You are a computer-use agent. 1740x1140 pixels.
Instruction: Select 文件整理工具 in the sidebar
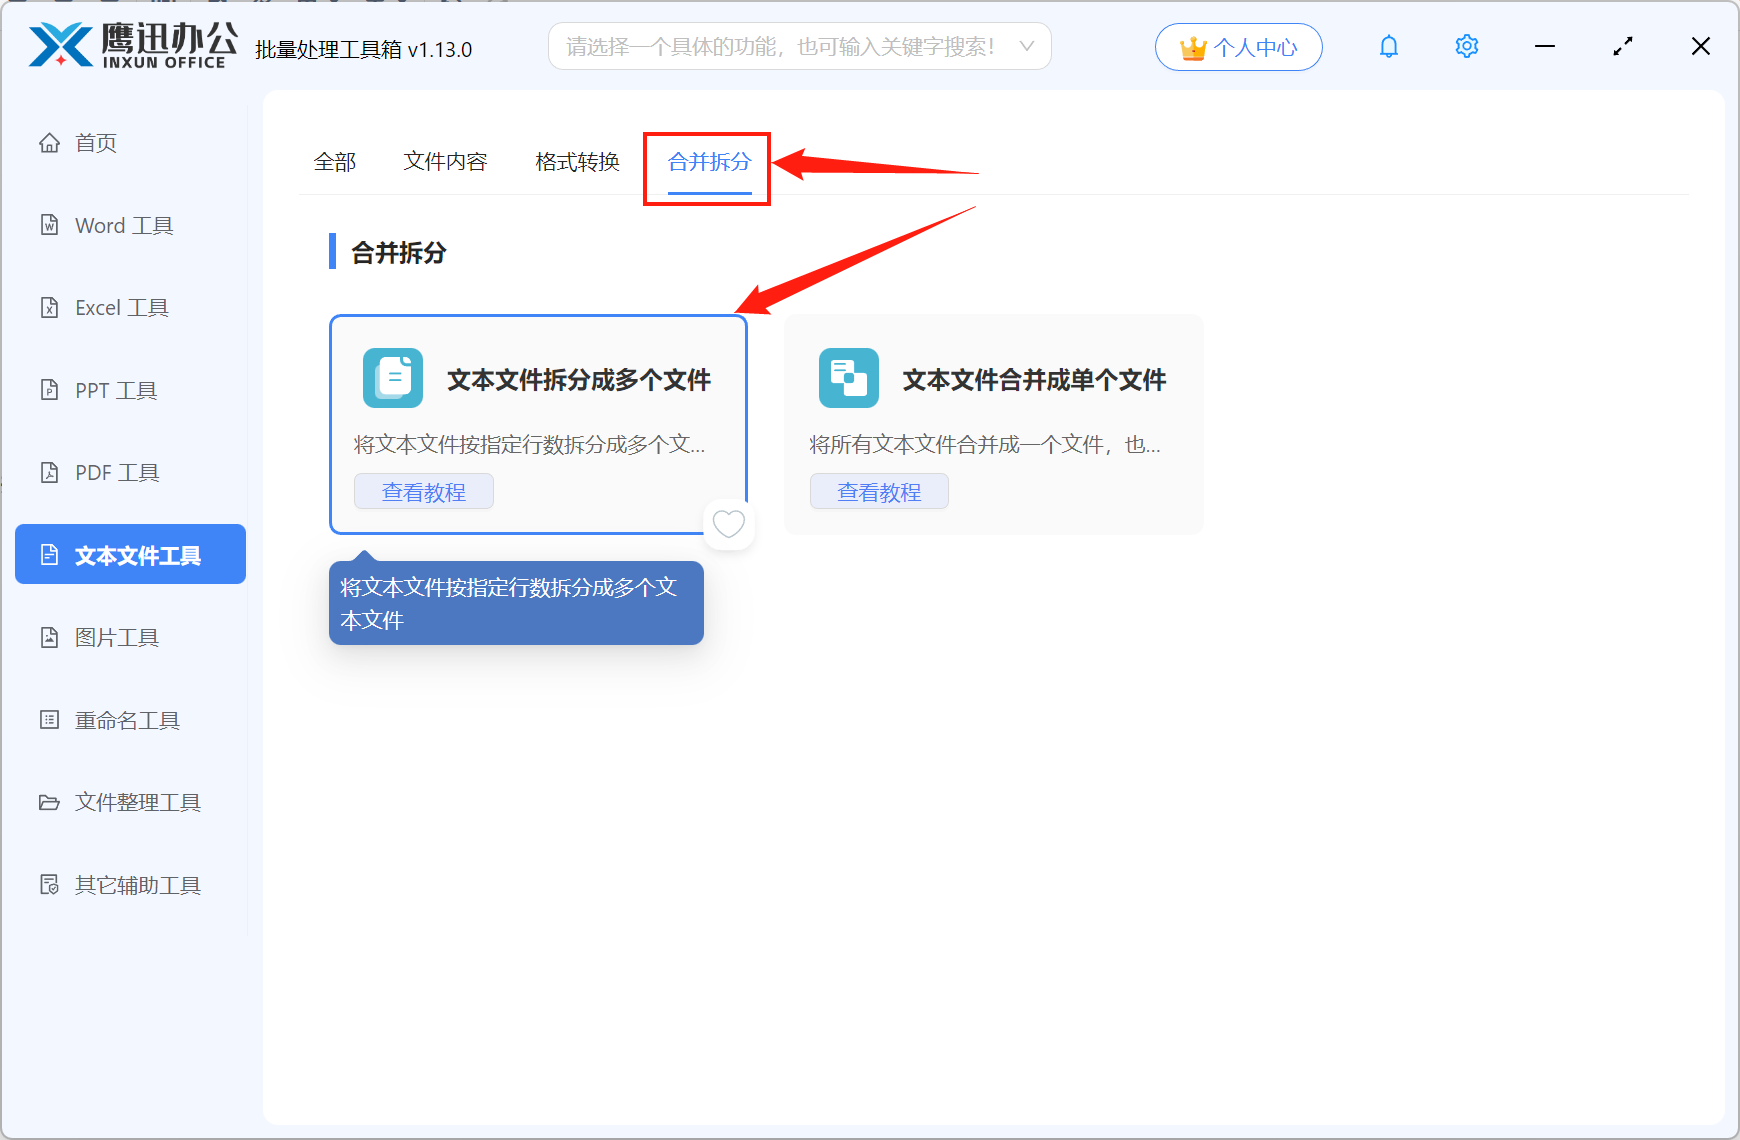tap(136, 802)
